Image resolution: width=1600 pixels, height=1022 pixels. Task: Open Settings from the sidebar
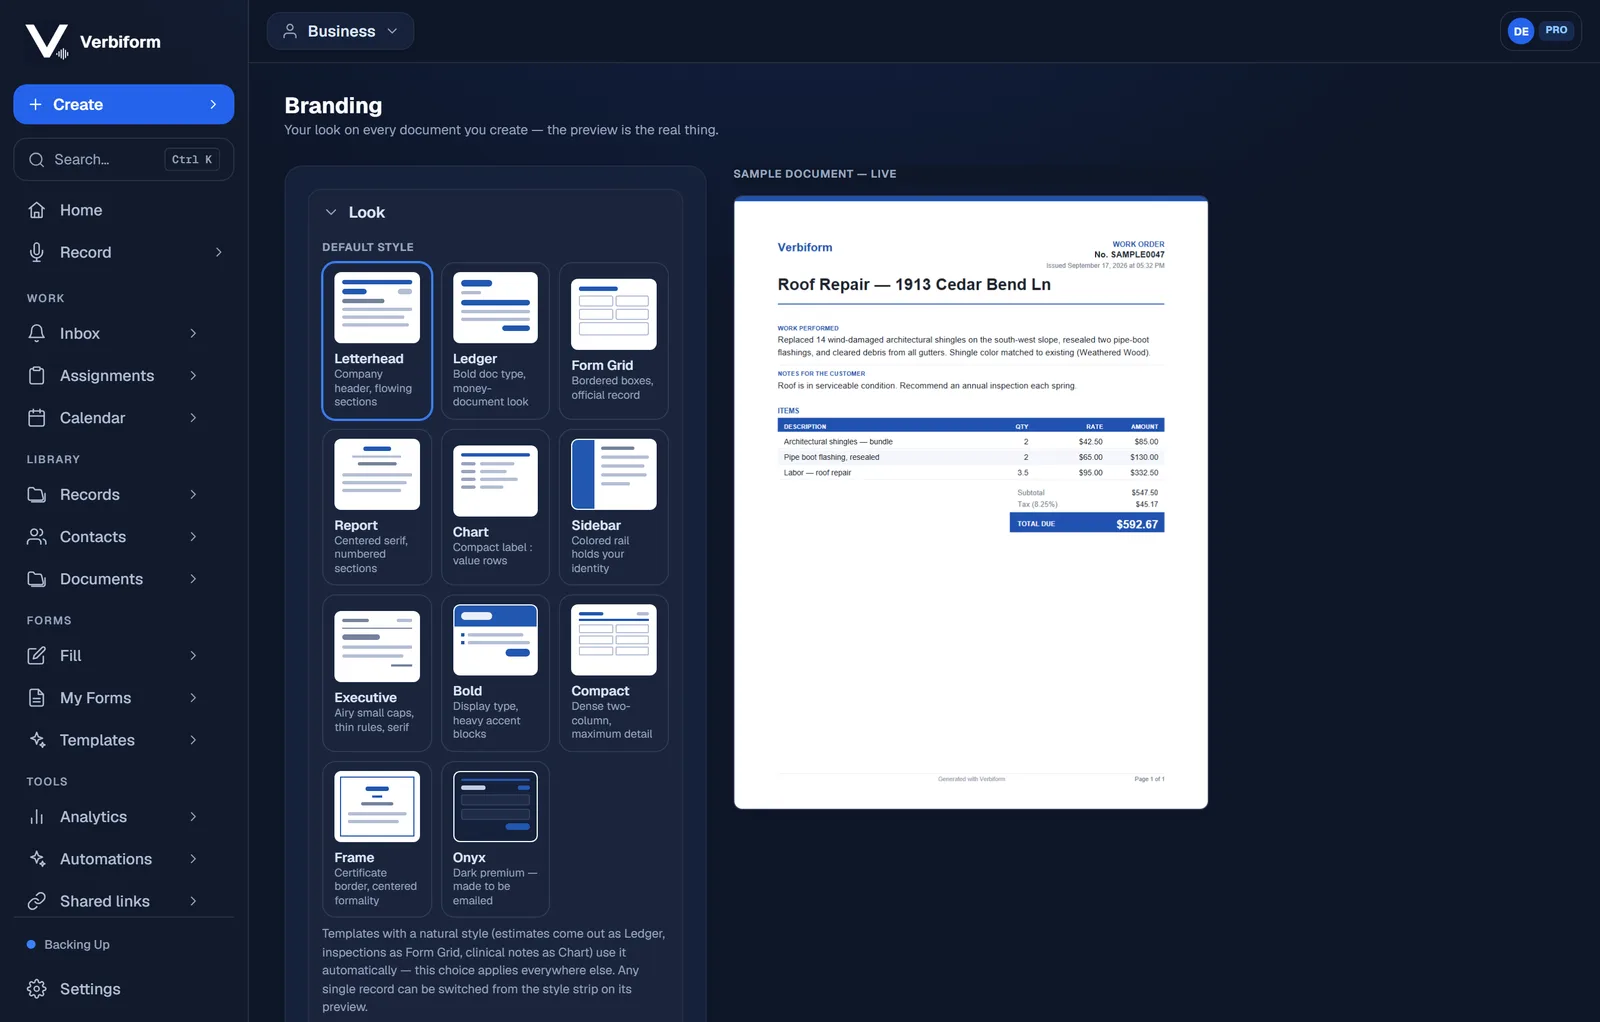(124, 988)
